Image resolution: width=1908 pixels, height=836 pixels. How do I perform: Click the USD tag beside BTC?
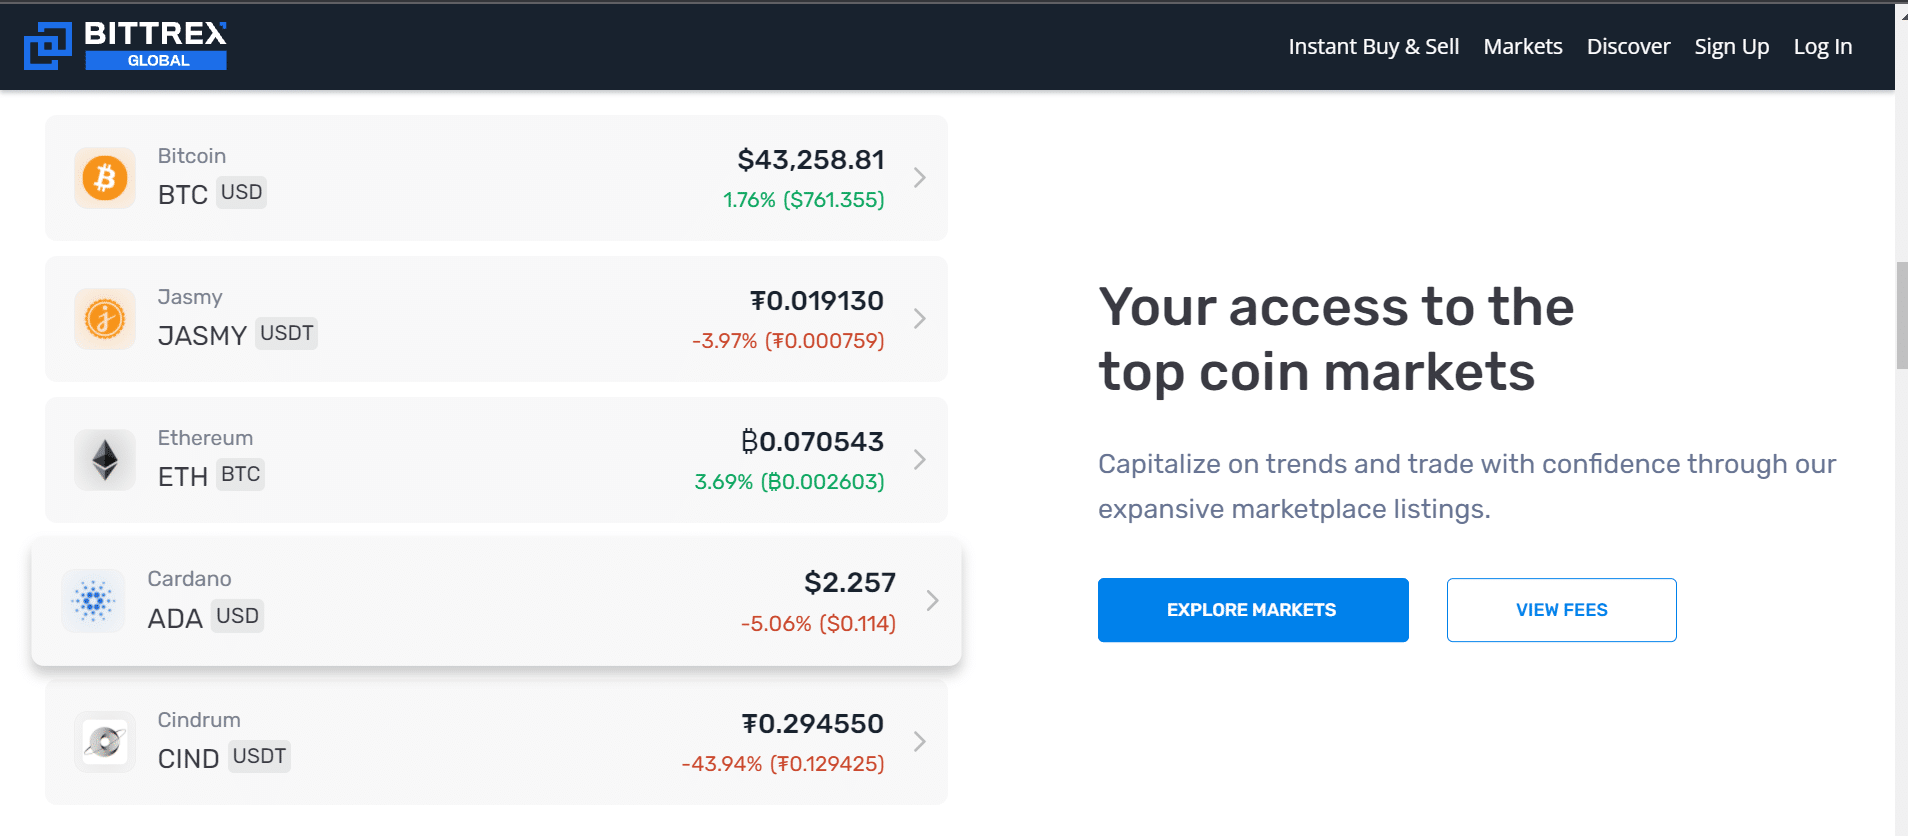point(242,192)
